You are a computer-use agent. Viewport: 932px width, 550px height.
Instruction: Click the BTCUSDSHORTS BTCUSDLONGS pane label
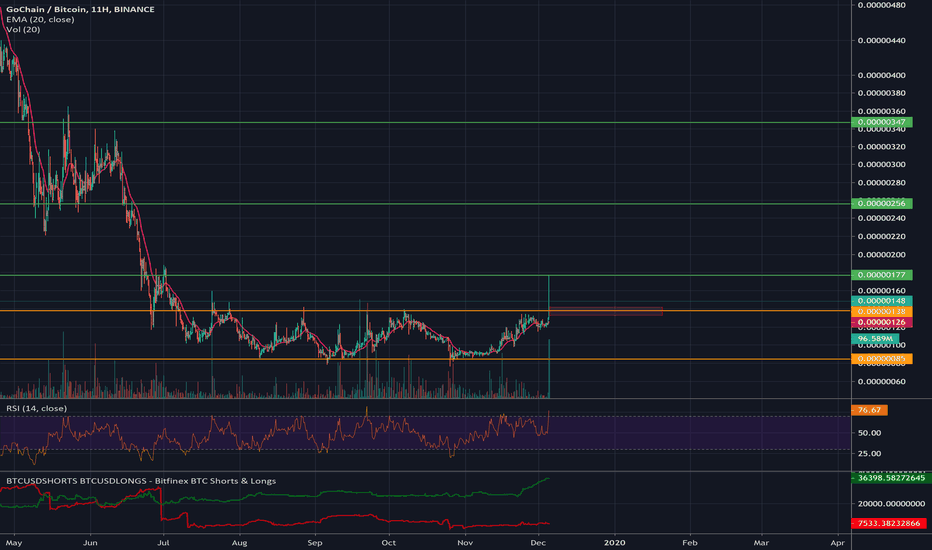click(141, 480)
